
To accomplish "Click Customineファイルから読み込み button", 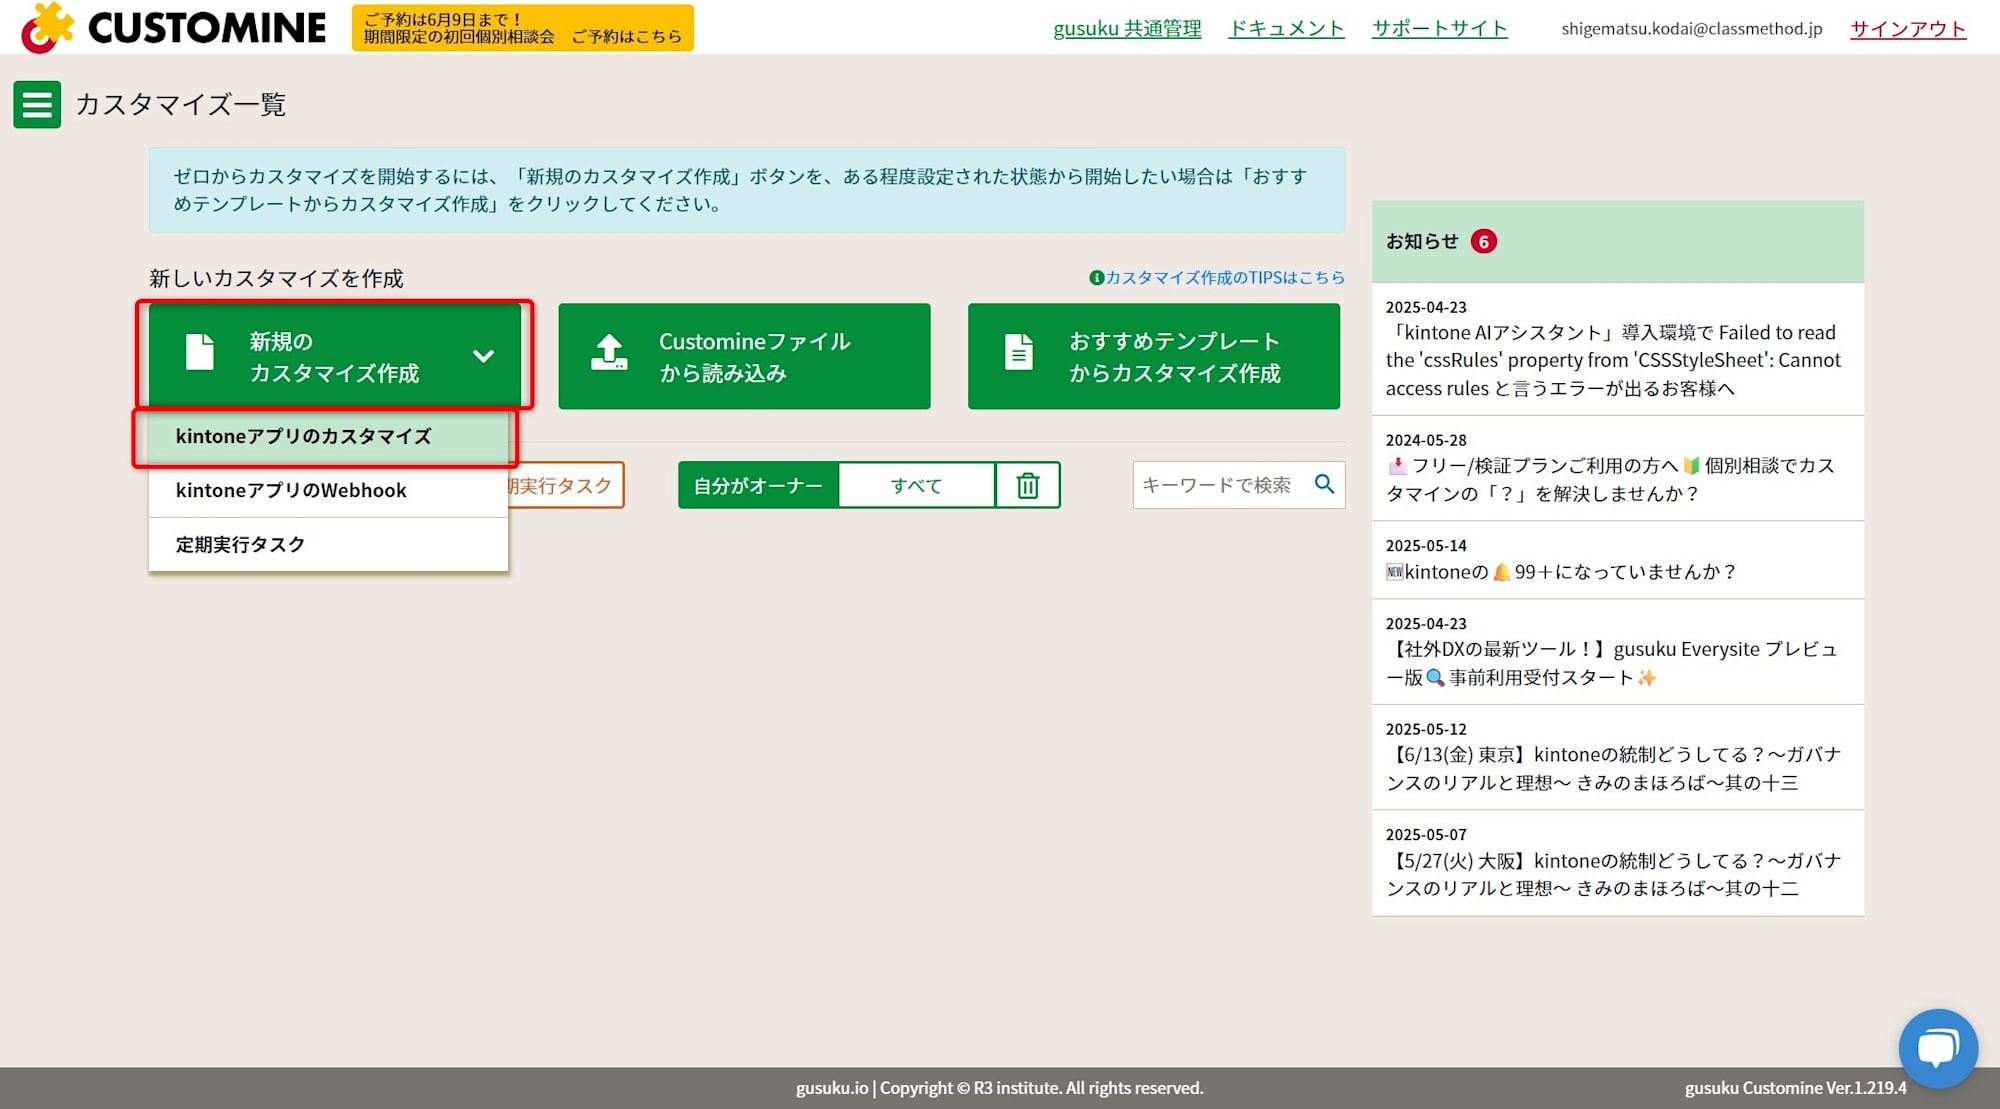I will 744,356.
